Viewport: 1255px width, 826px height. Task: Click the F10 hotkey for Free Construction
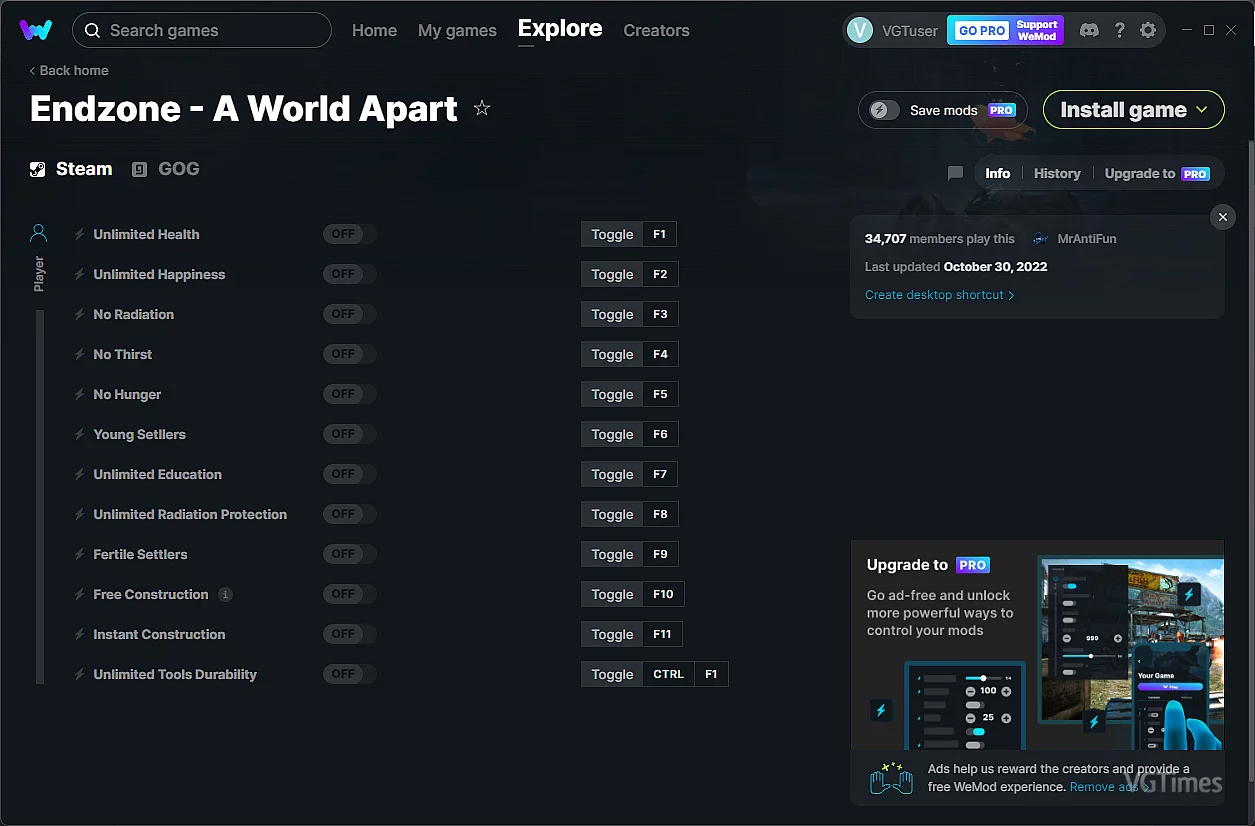663,594
